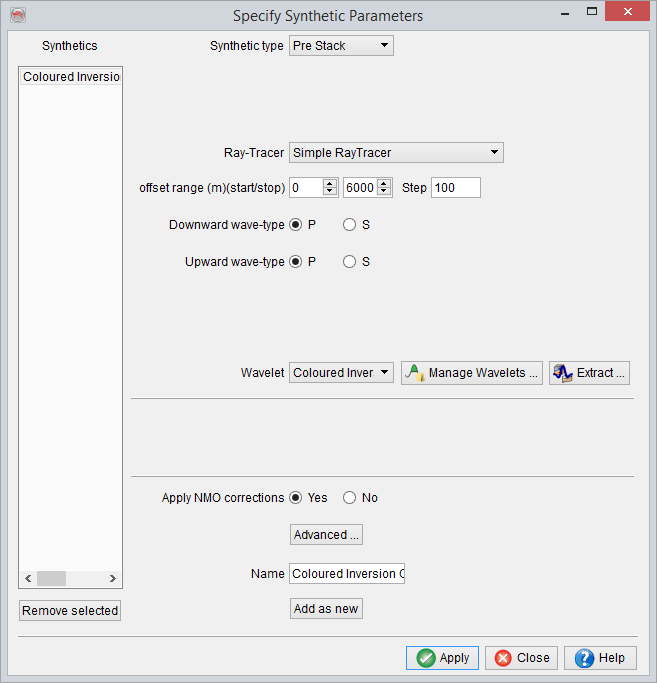Image resolution: width=657 pixels, height=683 pixels.
Task: Open the Wavelet selection dropdown
Action: click(x=341, y=373)
